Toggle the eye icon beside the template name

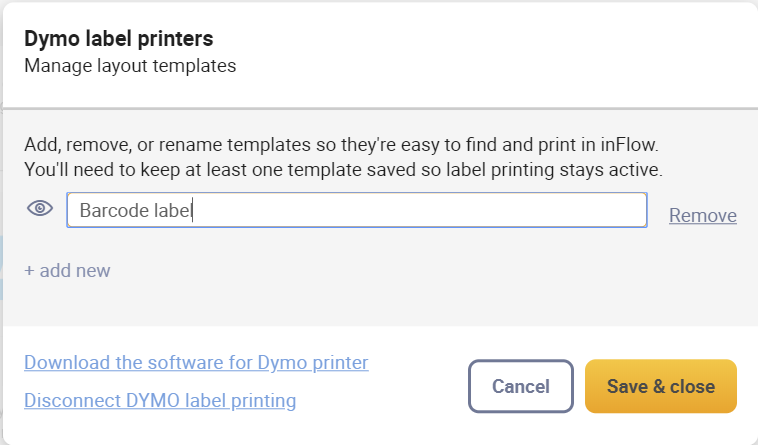tap(40, 208)
